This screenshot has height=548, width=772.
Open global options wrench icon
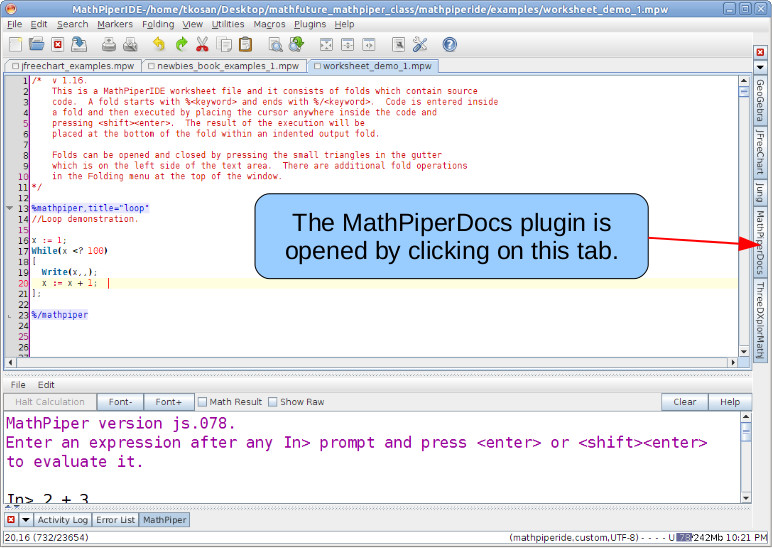(x=420, y=45)
